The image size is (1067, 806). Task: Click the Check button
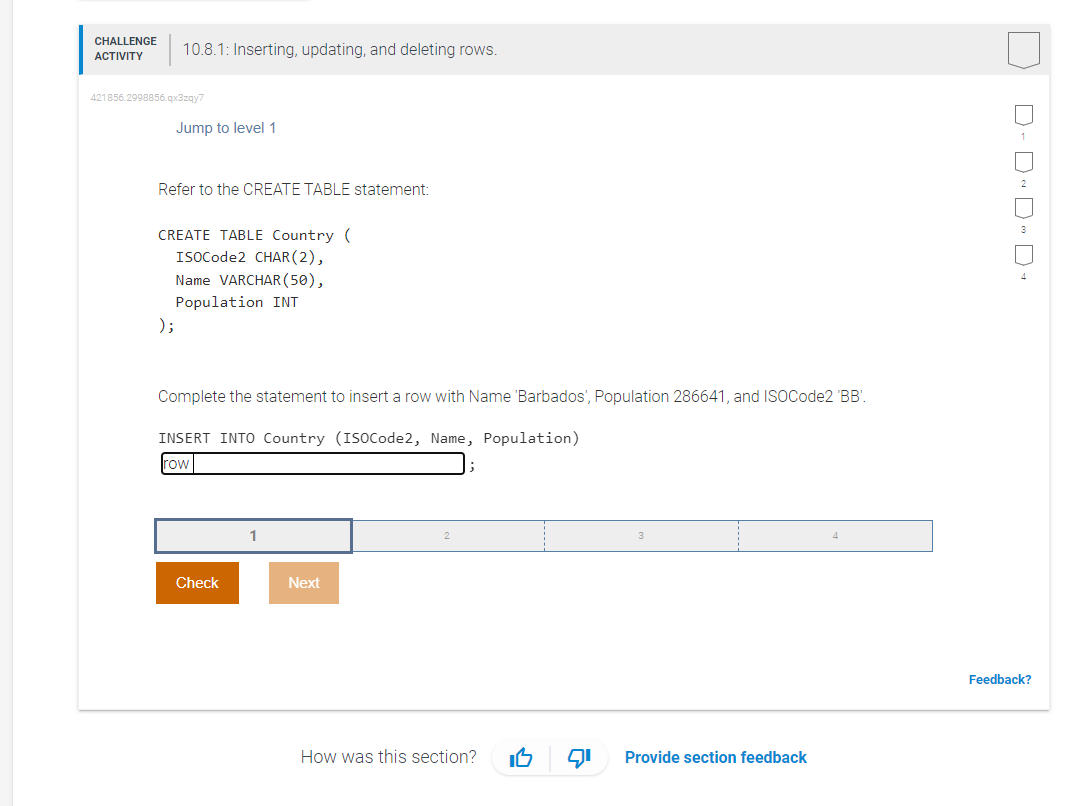[197, 582]
